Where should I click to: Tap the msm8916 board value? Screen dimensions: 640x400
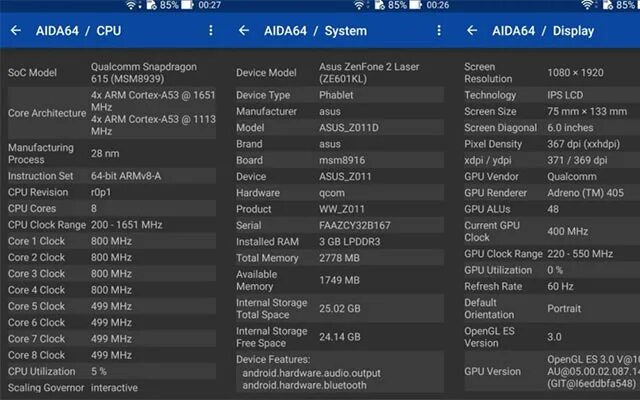342,160
